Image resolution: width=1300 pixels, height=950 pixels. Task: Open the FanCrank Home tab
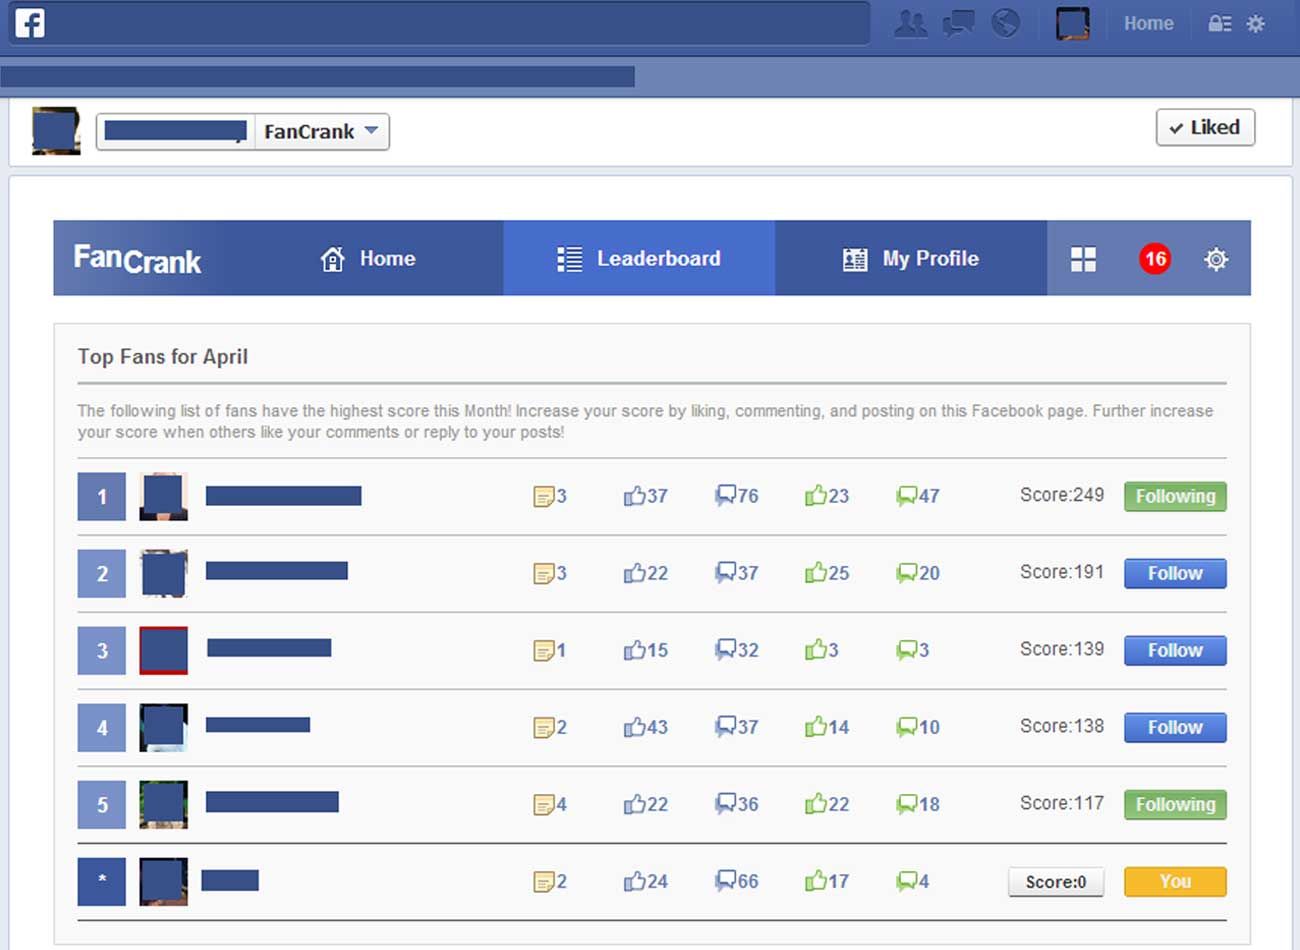[367, 258]
